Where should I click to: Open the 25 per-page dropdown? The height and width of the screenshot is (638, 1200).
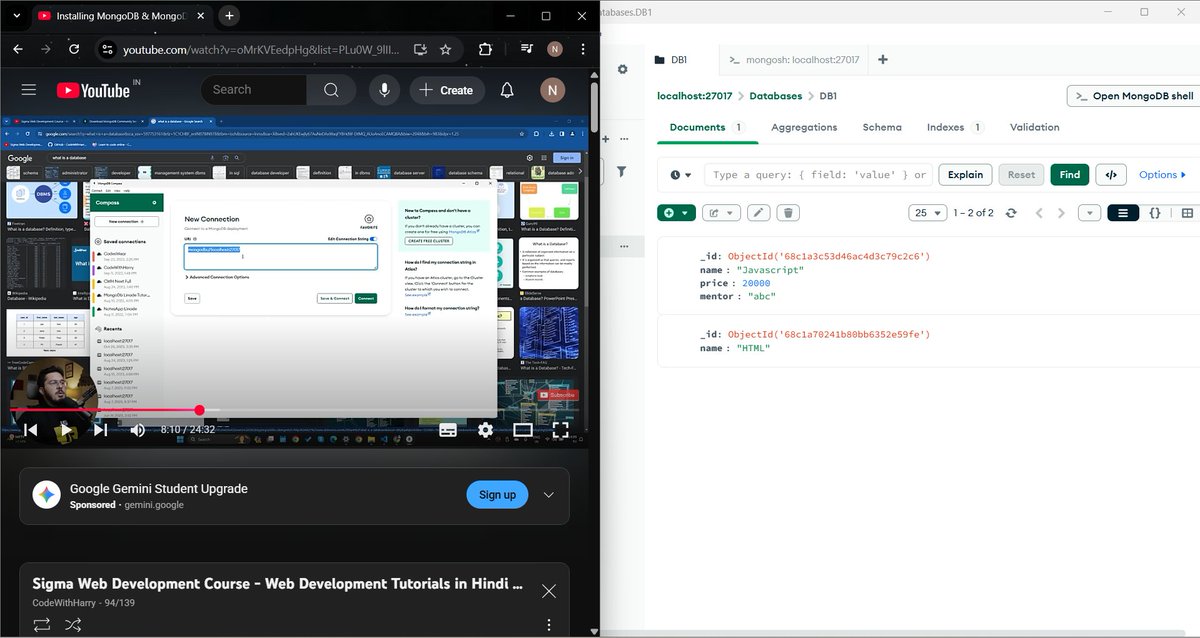pos(927,213)
